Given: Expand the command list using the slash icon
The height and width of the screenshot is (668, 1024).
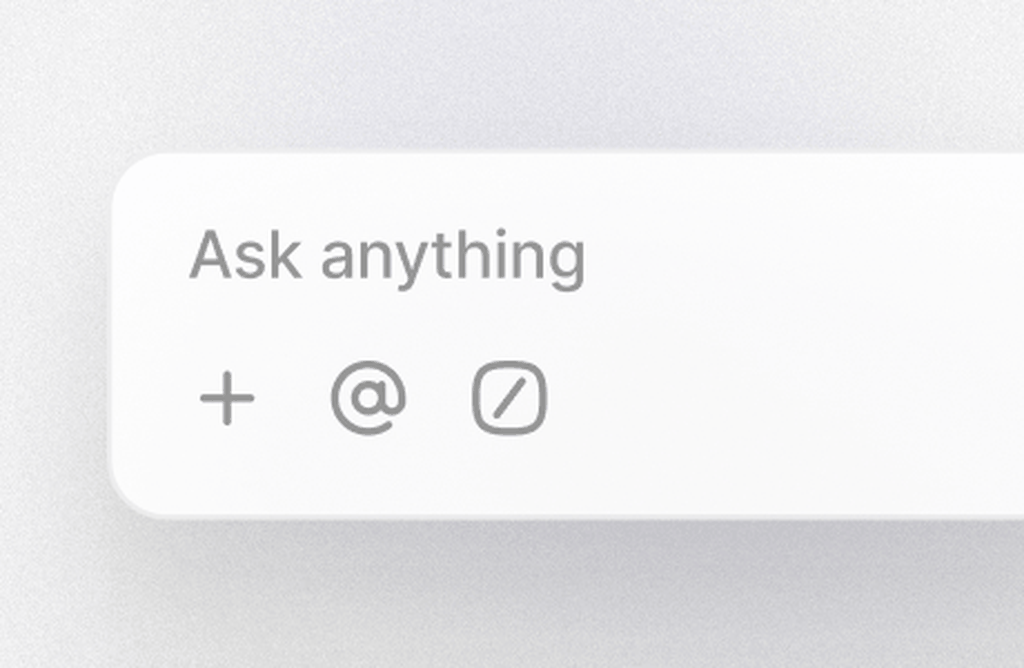Looking at the screenshot, I should (x=509, y=398).
